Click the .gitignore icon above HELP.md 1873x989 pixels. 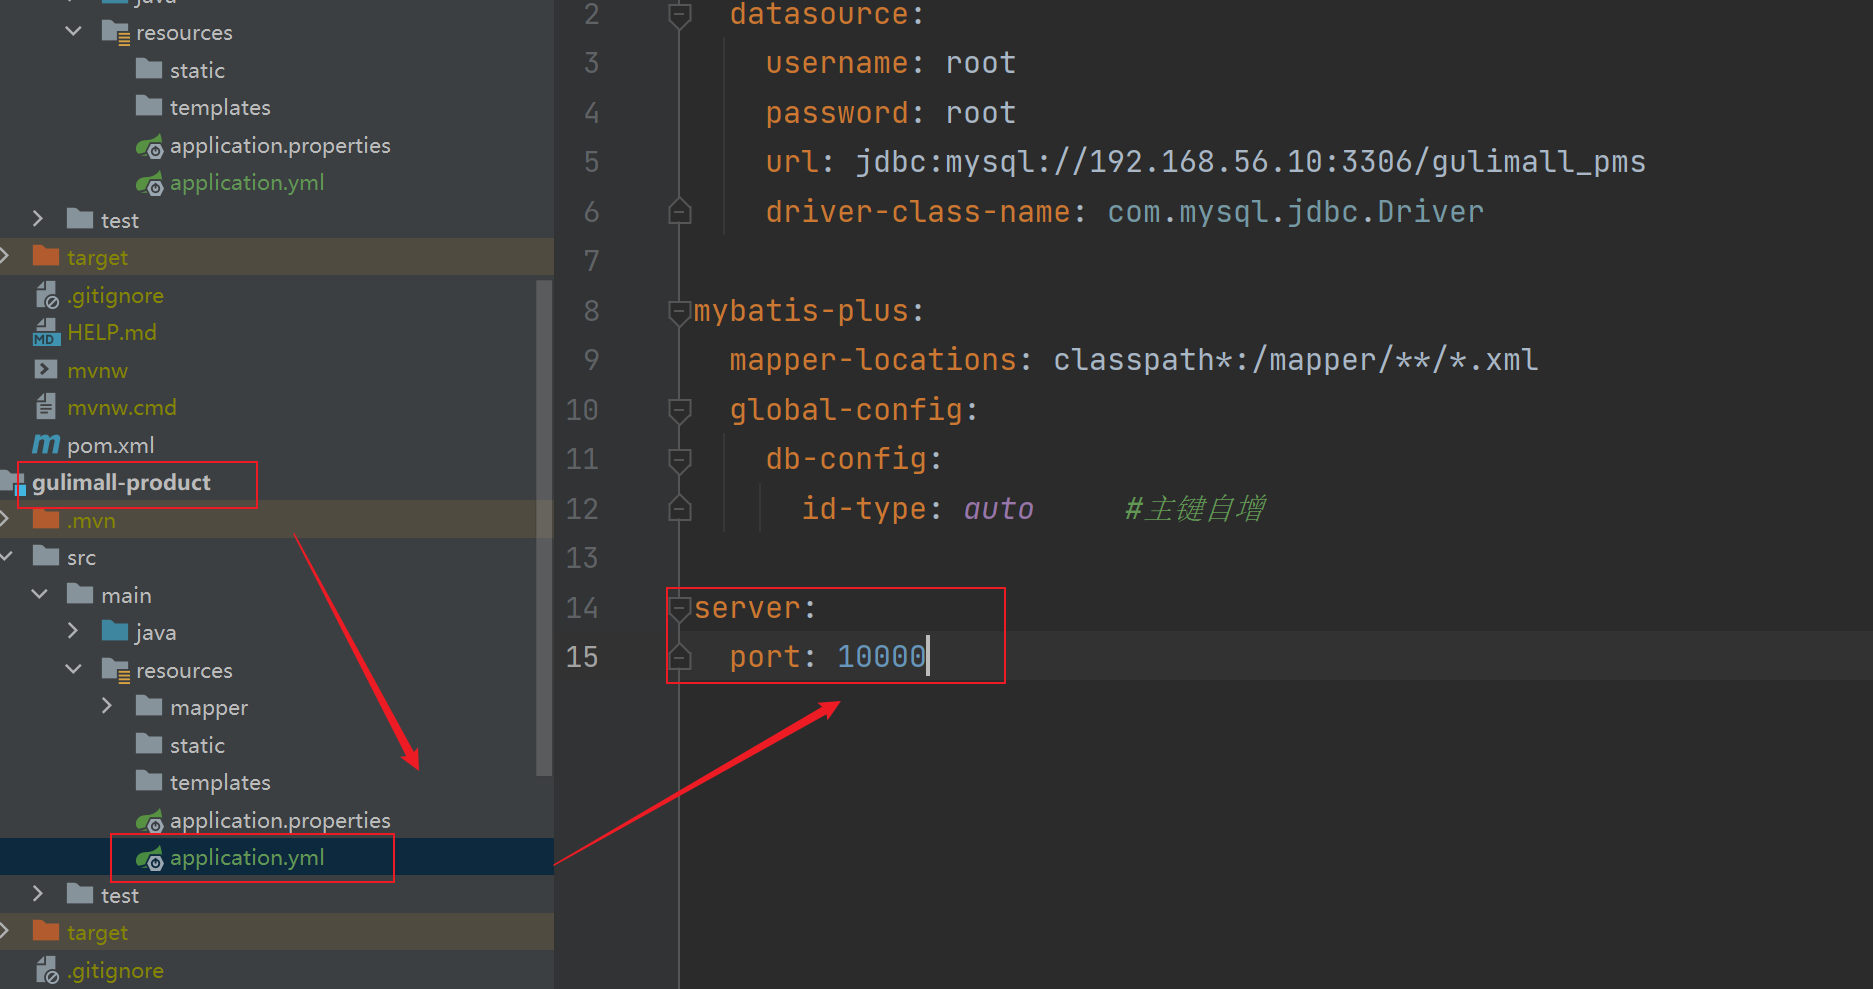pyautogui.click(x=47, y=295)
